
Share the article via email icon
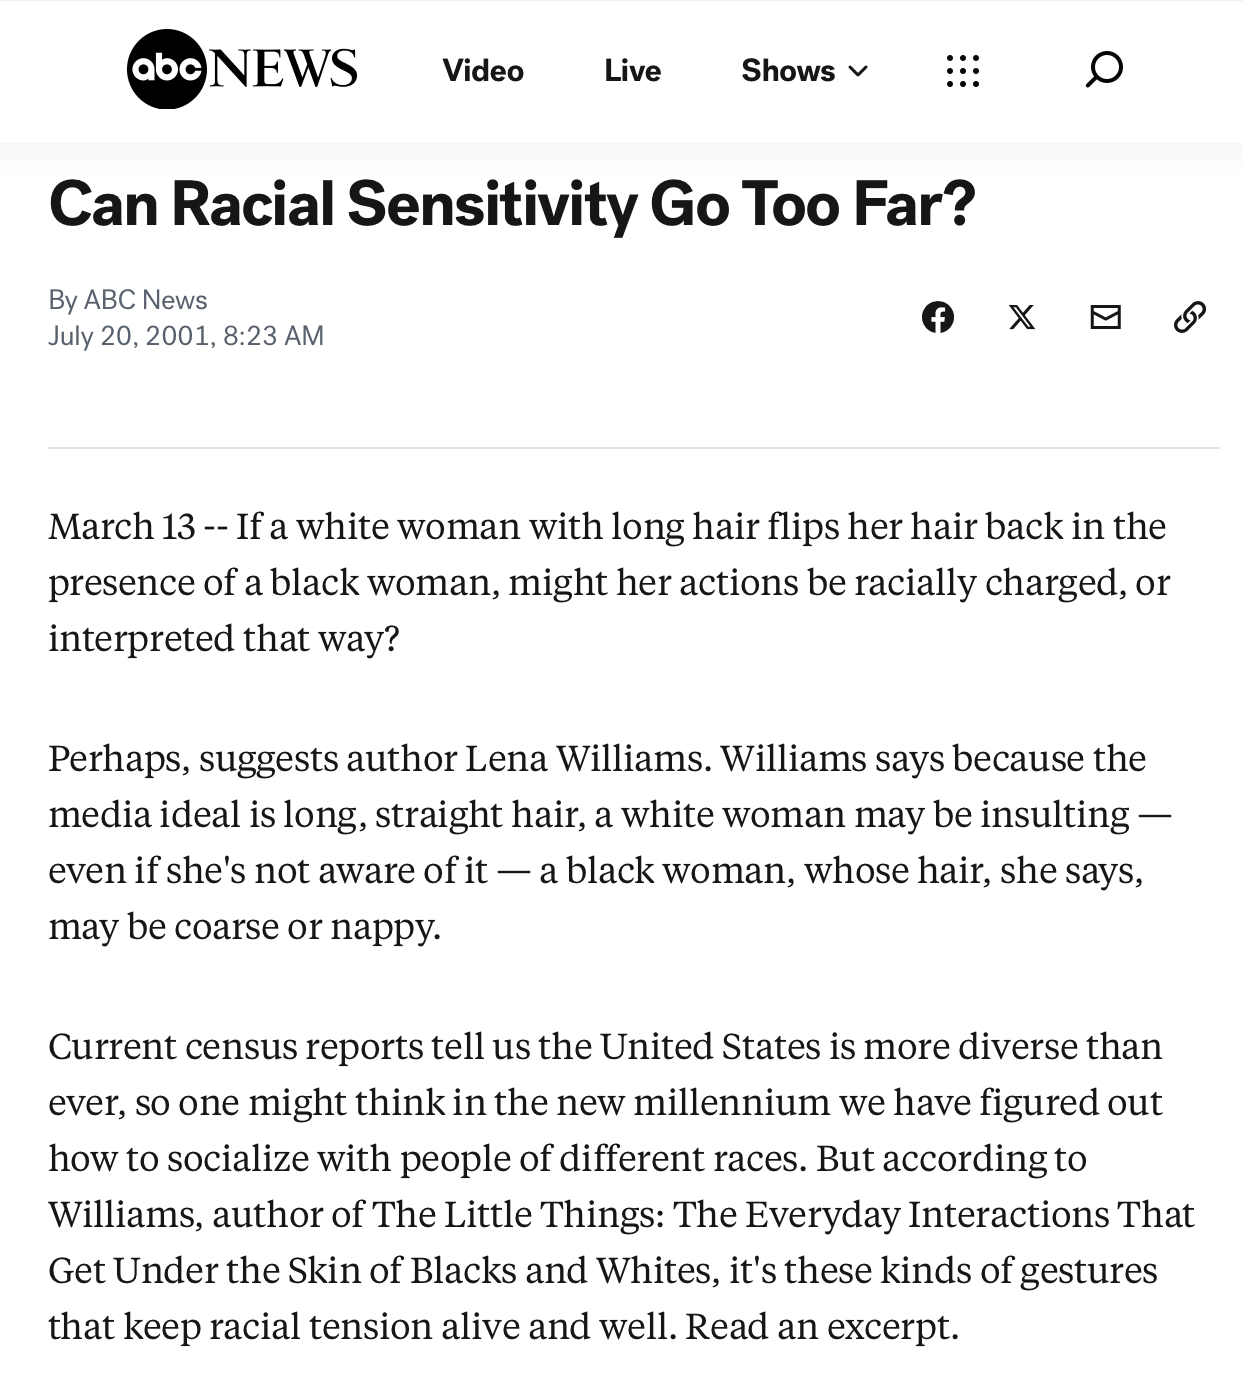pyautogui.click(x=1105, y=317)
